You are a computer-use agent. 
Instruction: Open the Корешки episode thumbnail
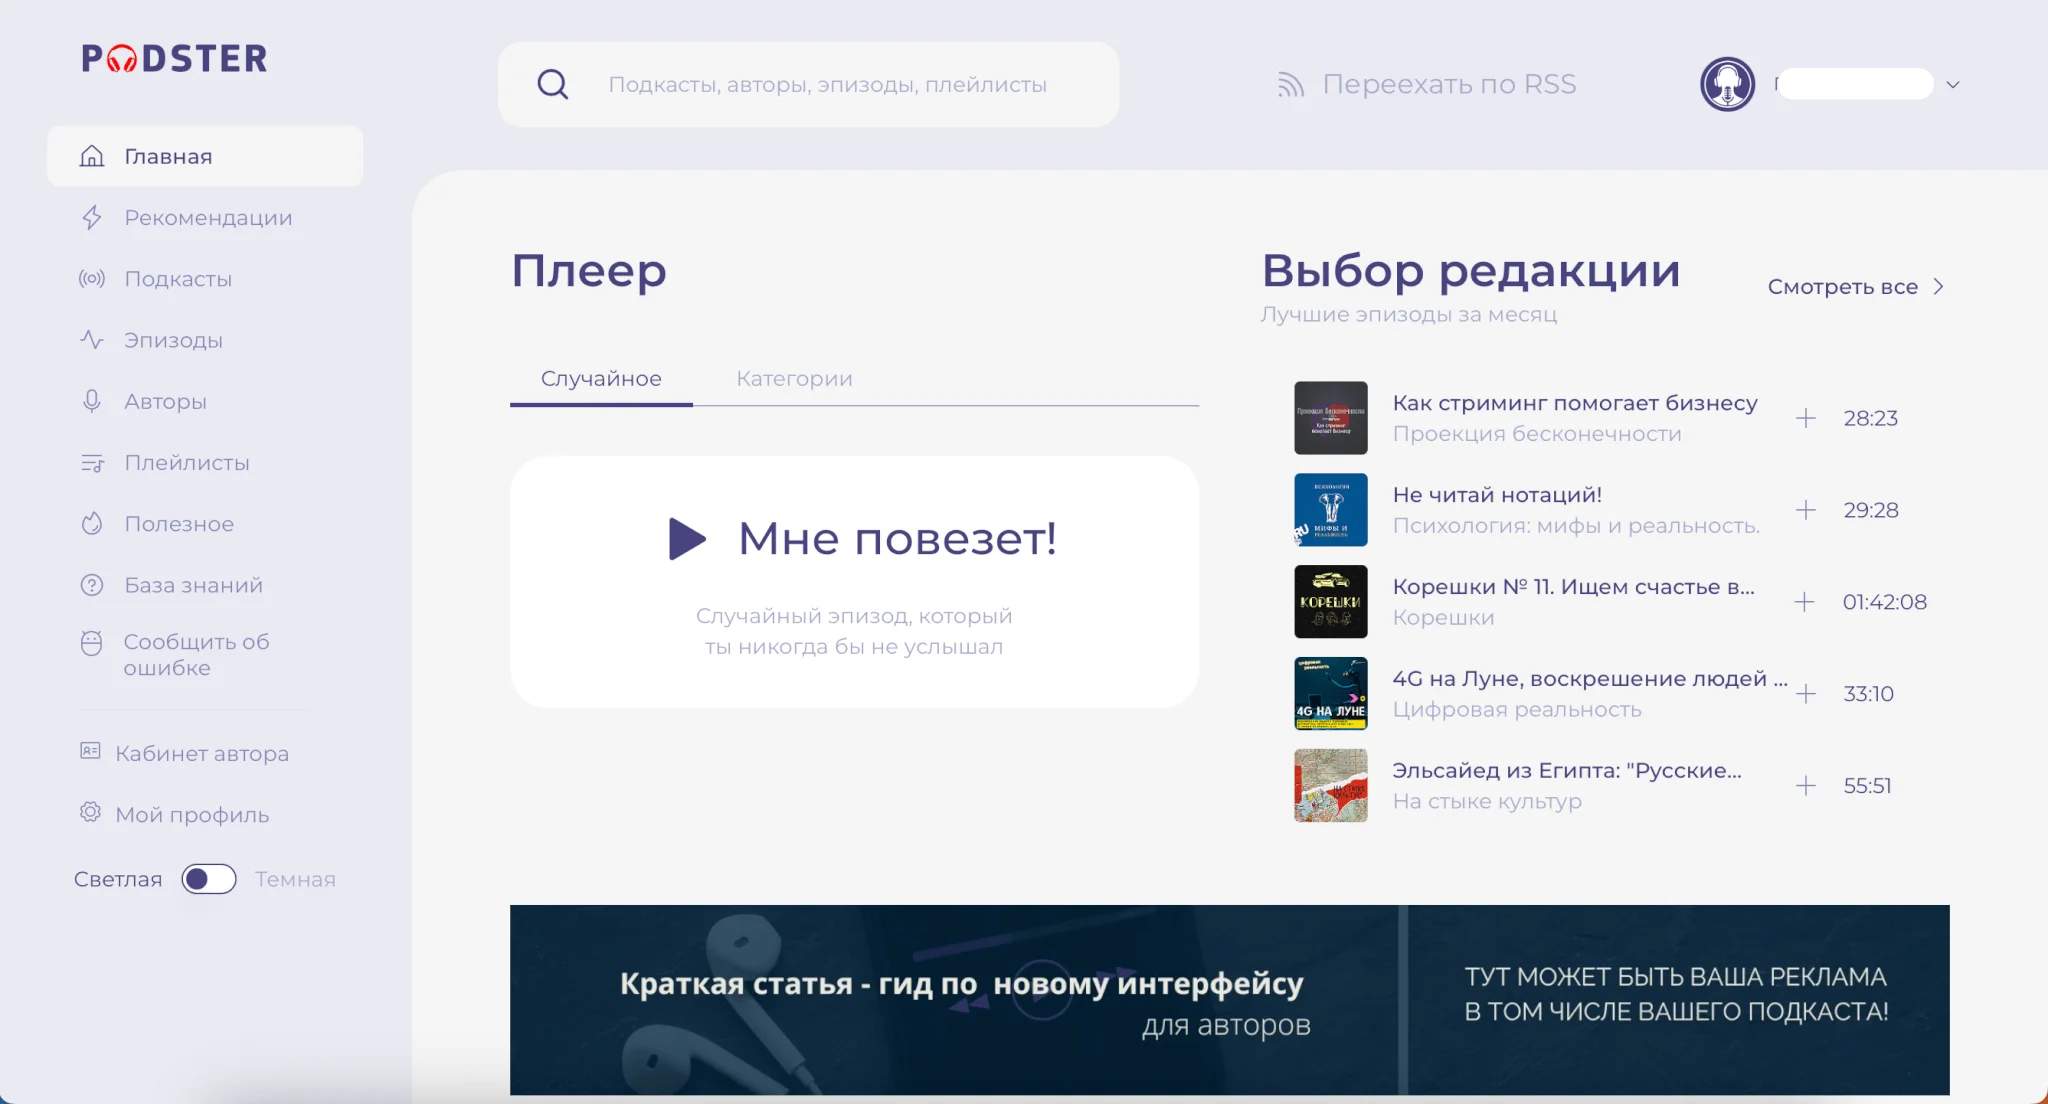[1330, 602]
